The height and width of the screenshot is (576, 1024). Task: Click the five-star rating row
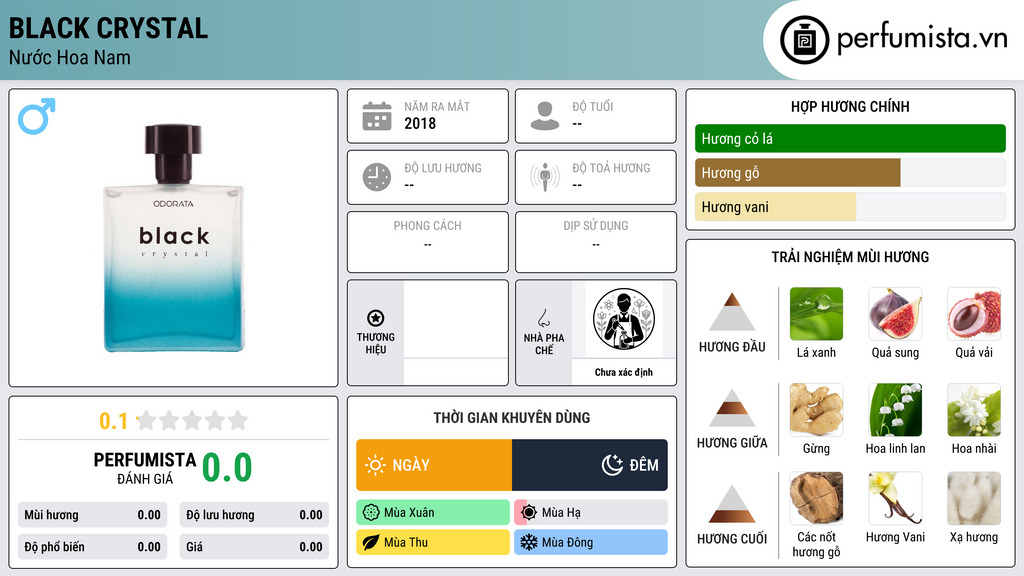[x=192, y=421]
